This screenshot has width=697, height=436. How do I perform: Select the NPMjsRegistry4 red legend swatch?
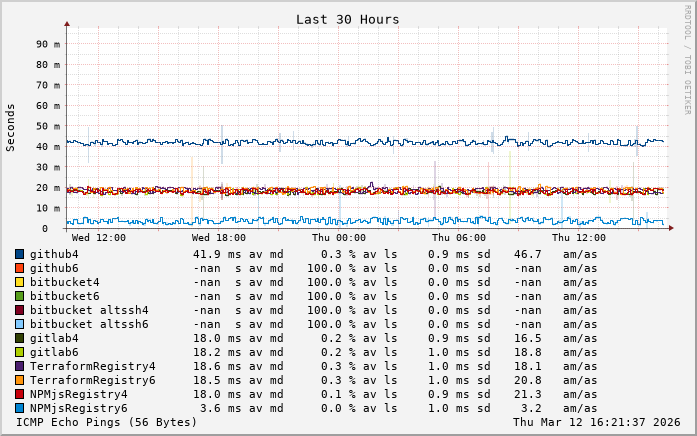[x=19, y=395]
